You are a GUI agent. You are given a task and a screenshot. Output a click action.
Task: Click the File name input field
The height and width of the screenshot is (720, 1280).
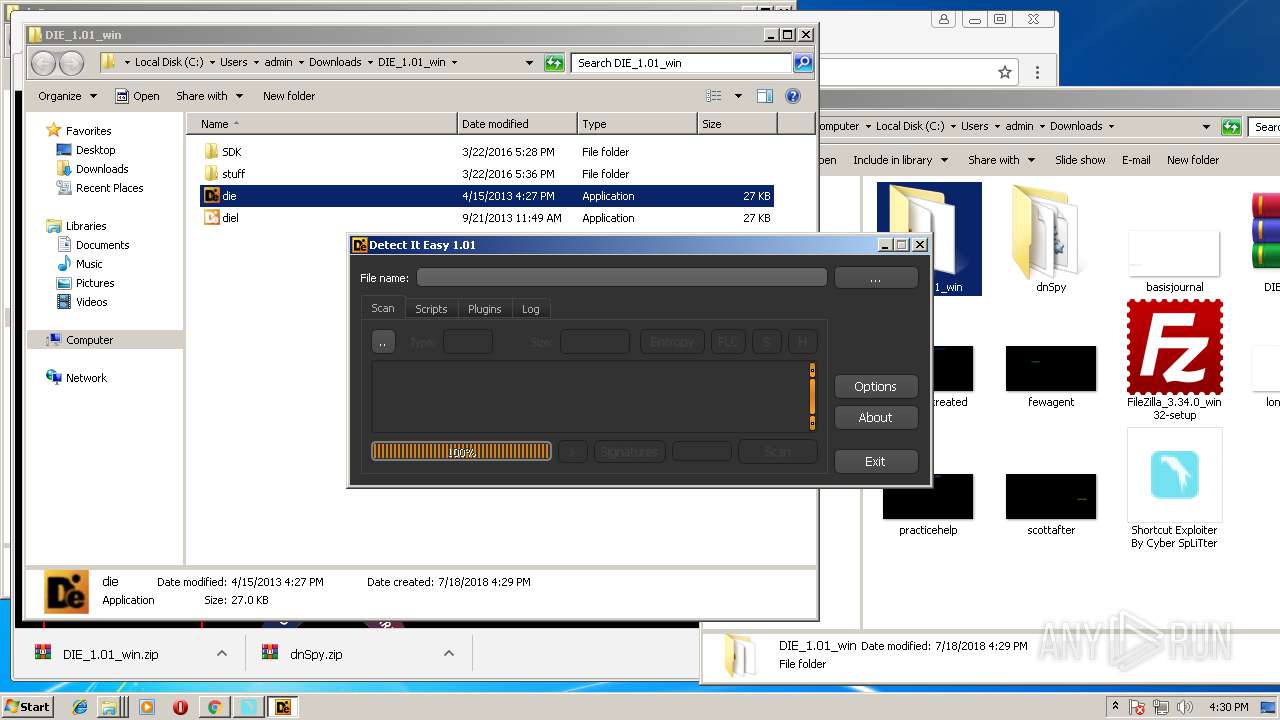pyautogui.click(x=622, y=278)
